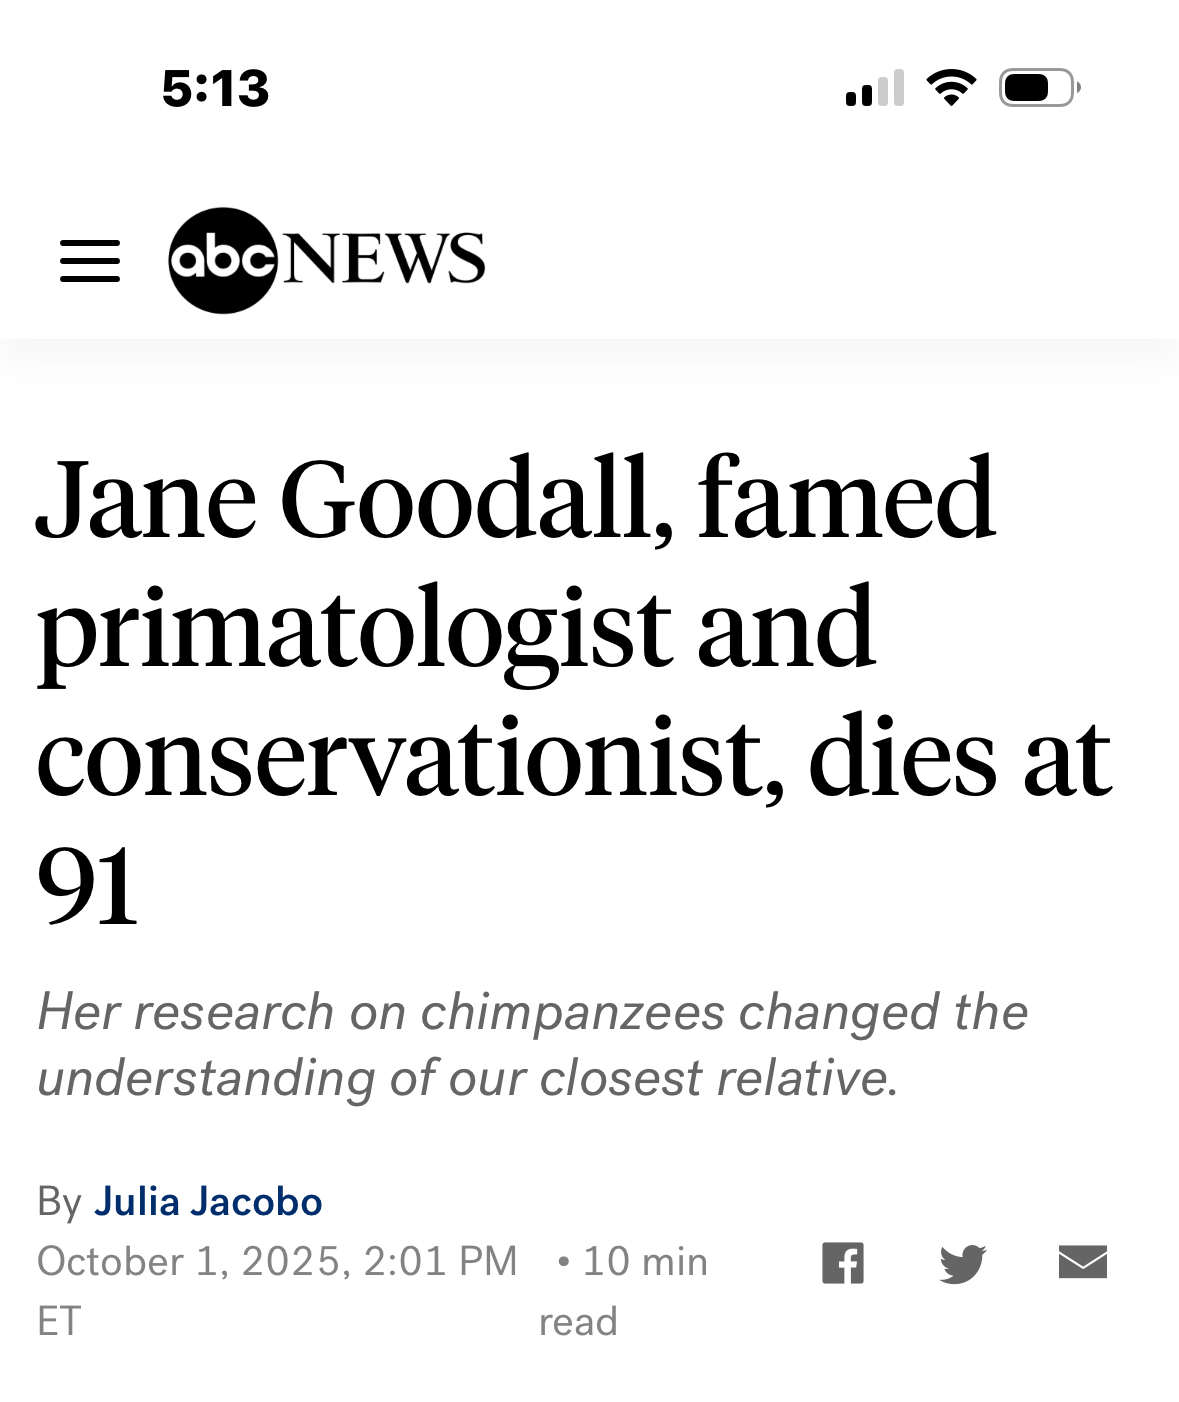
Task: Open the hamburger navigation menu
Action: tap(90, 261)
